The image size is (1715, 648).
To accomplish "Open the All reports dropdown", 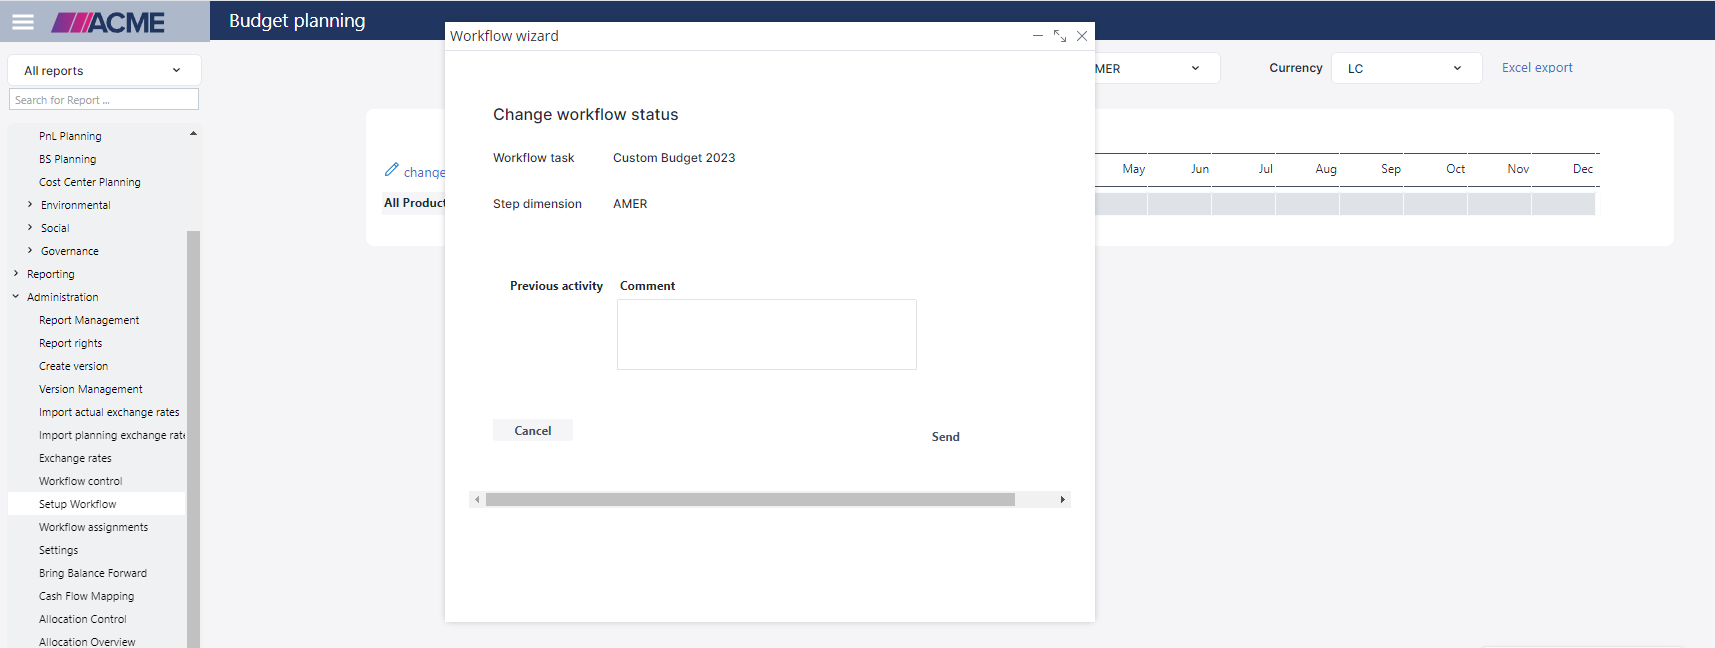I will click(103, 70).
